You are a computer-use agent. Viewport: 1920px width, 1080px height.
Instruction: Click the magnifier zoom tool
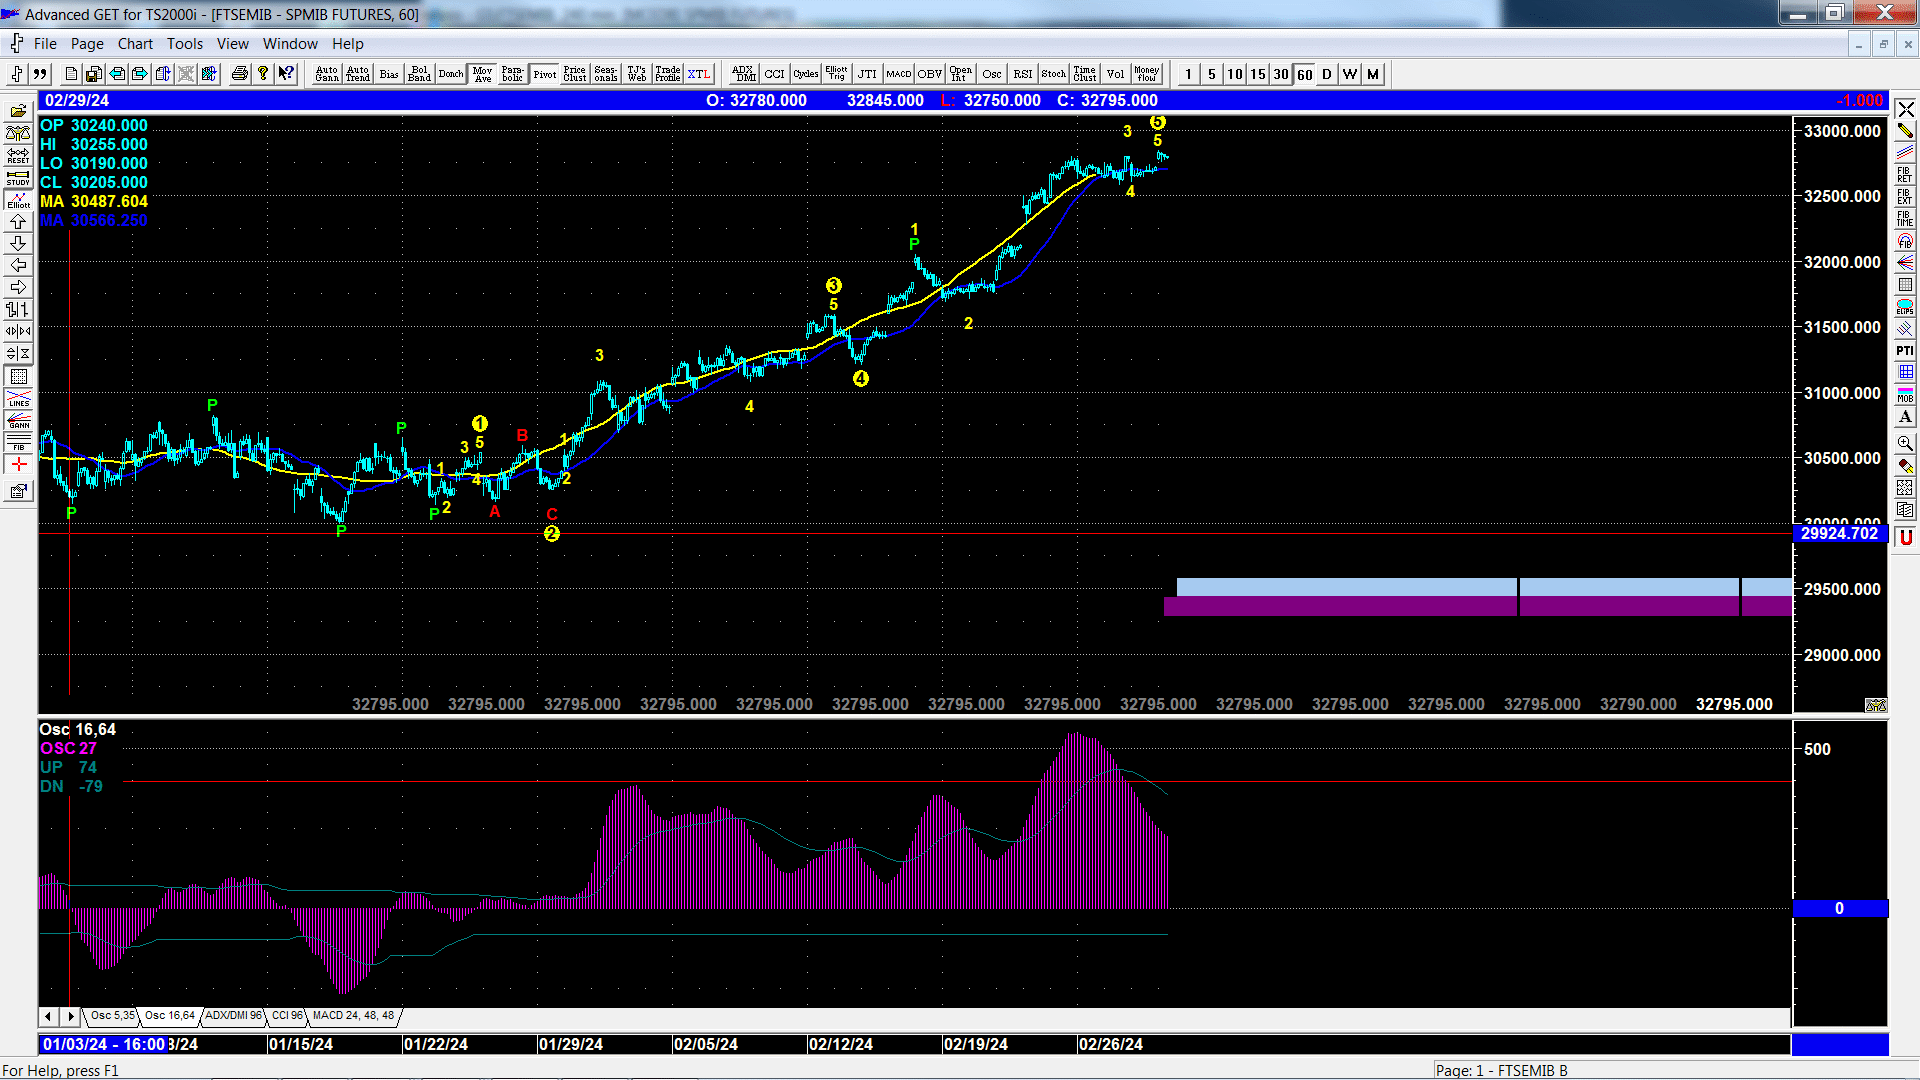(1905, 443)
